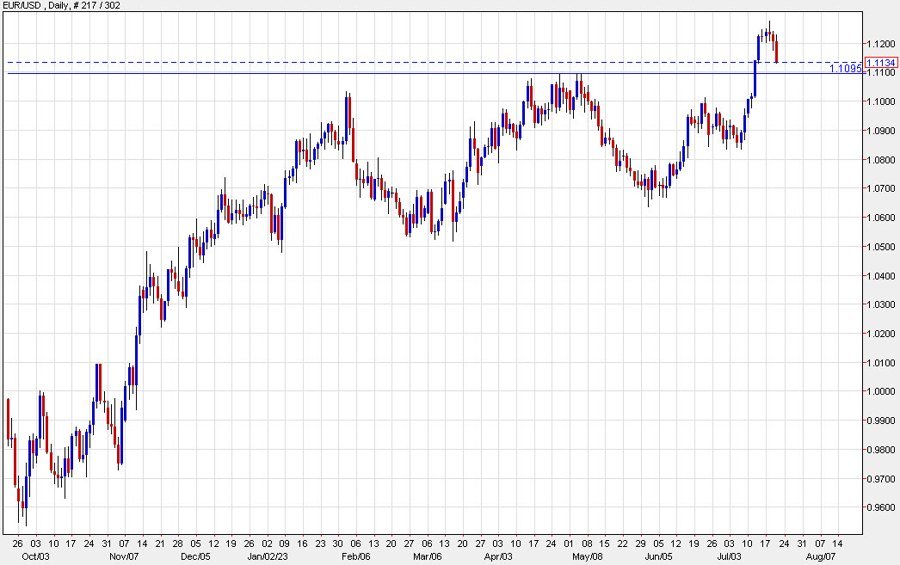Click the 1.0000 price axis label

click(875, 392)
